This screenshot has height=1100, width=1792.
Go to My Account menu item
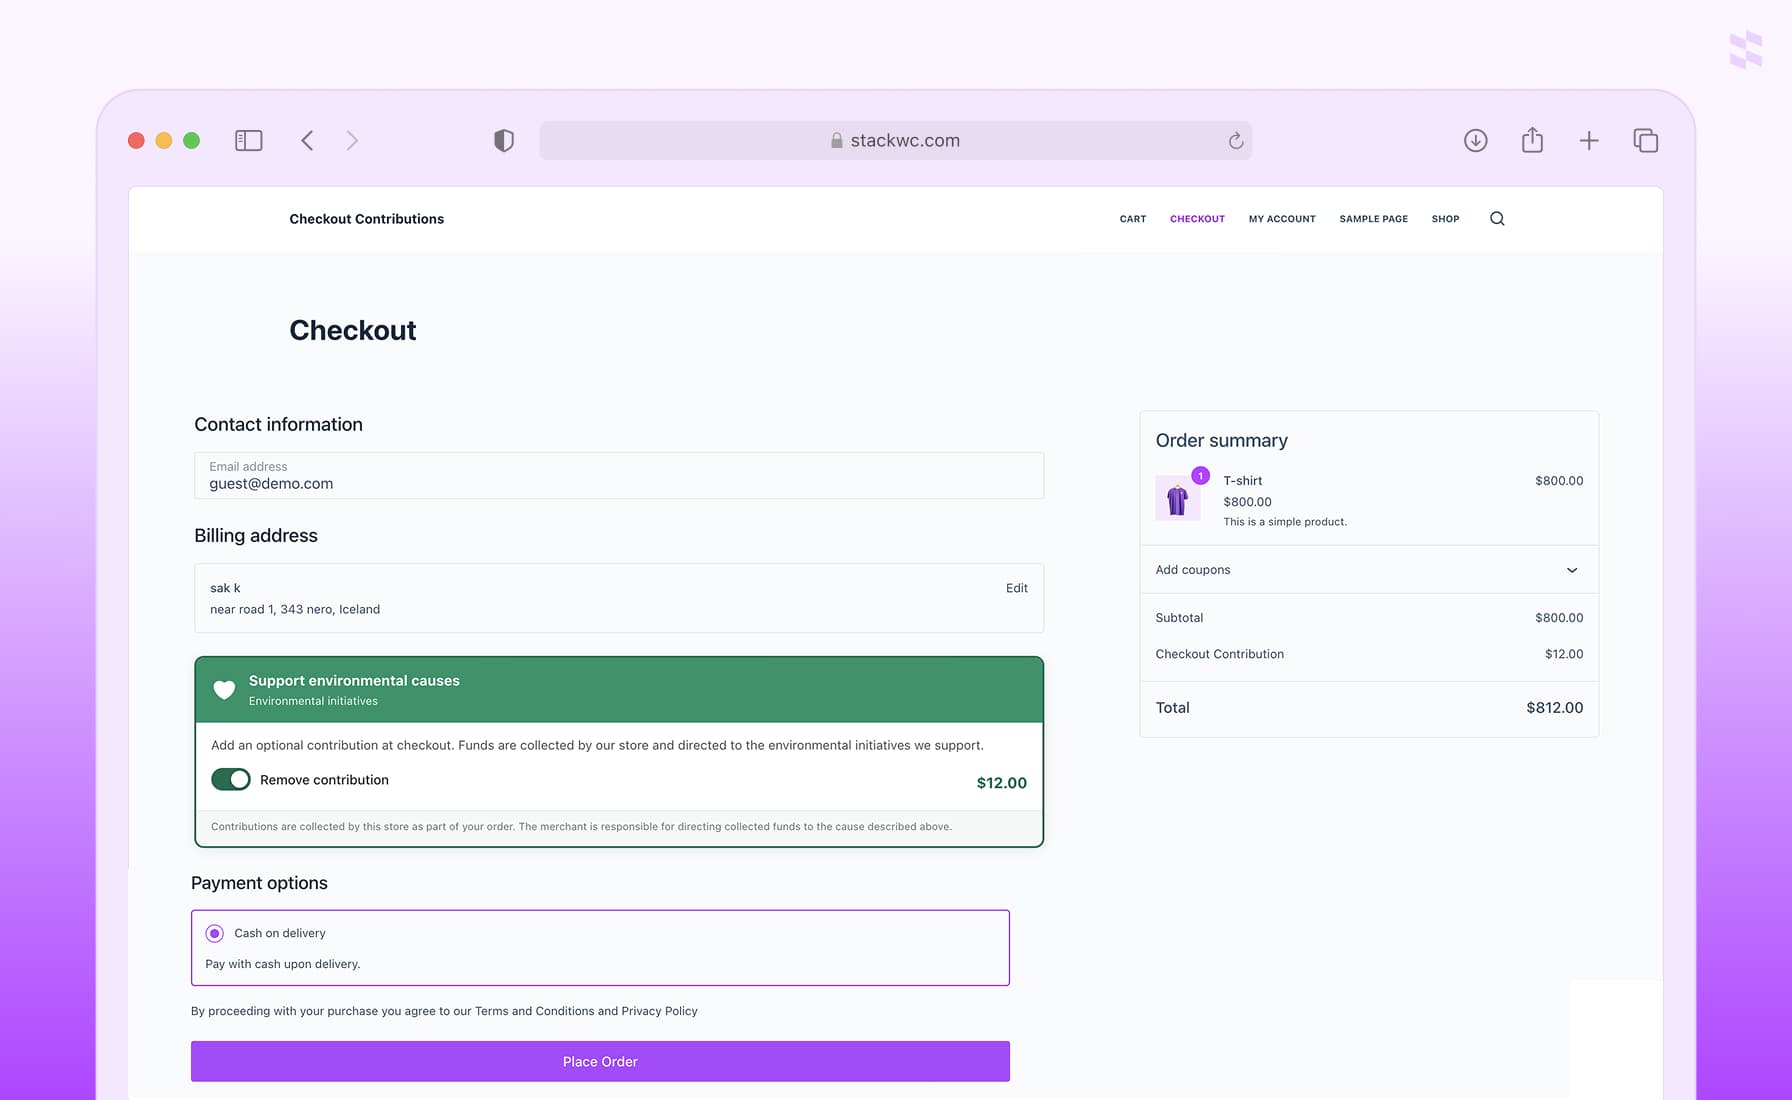pyautogui.click(x=1282, y=219)
